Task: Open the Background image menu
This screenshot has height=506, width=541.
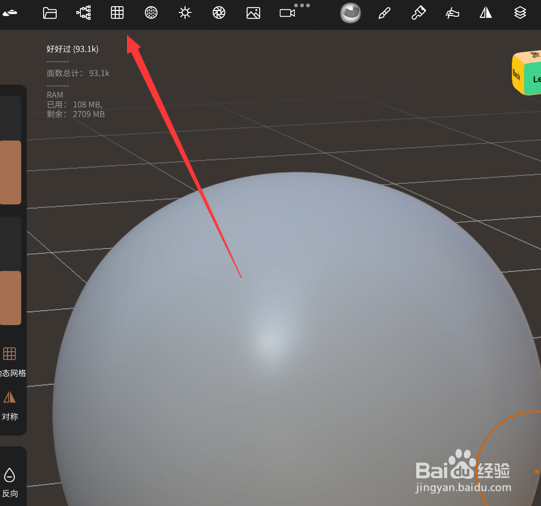Action: coord(253,13)
